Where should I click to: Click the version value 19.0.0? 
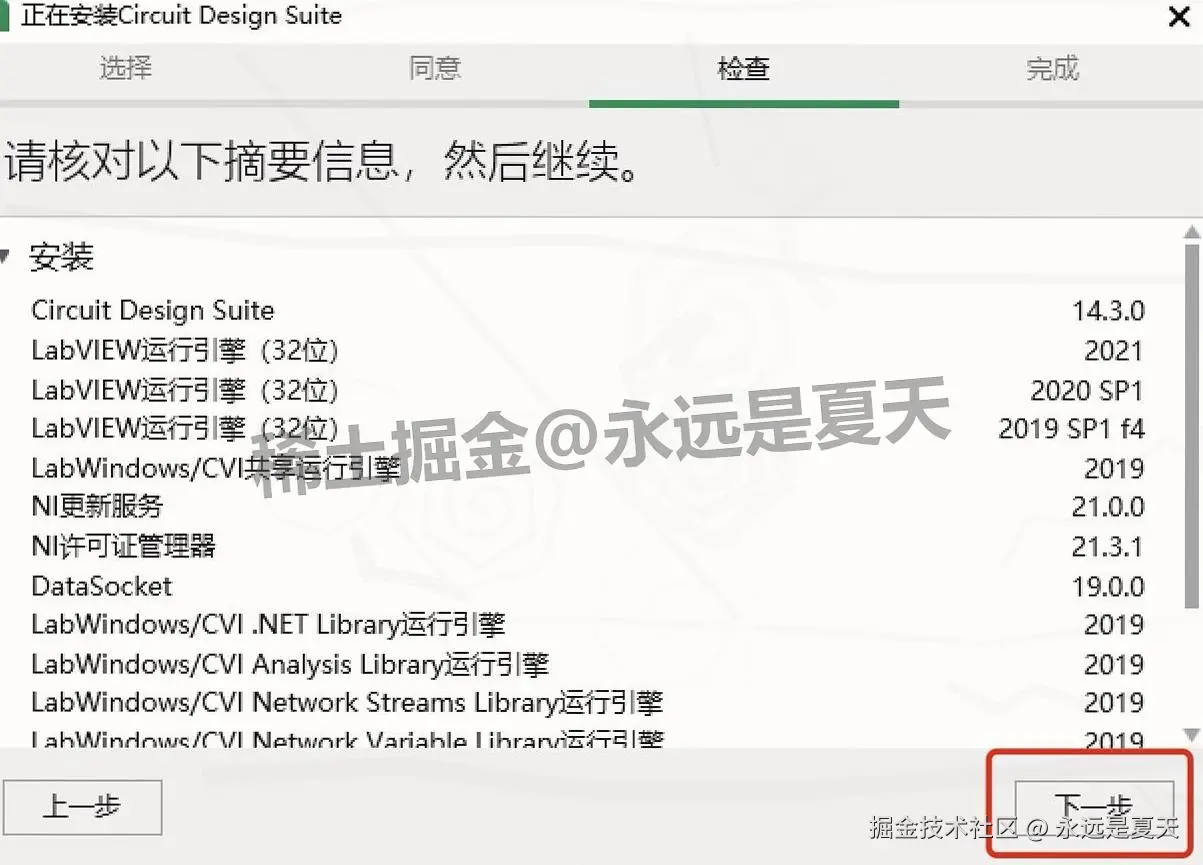[x=1108, y=587]
